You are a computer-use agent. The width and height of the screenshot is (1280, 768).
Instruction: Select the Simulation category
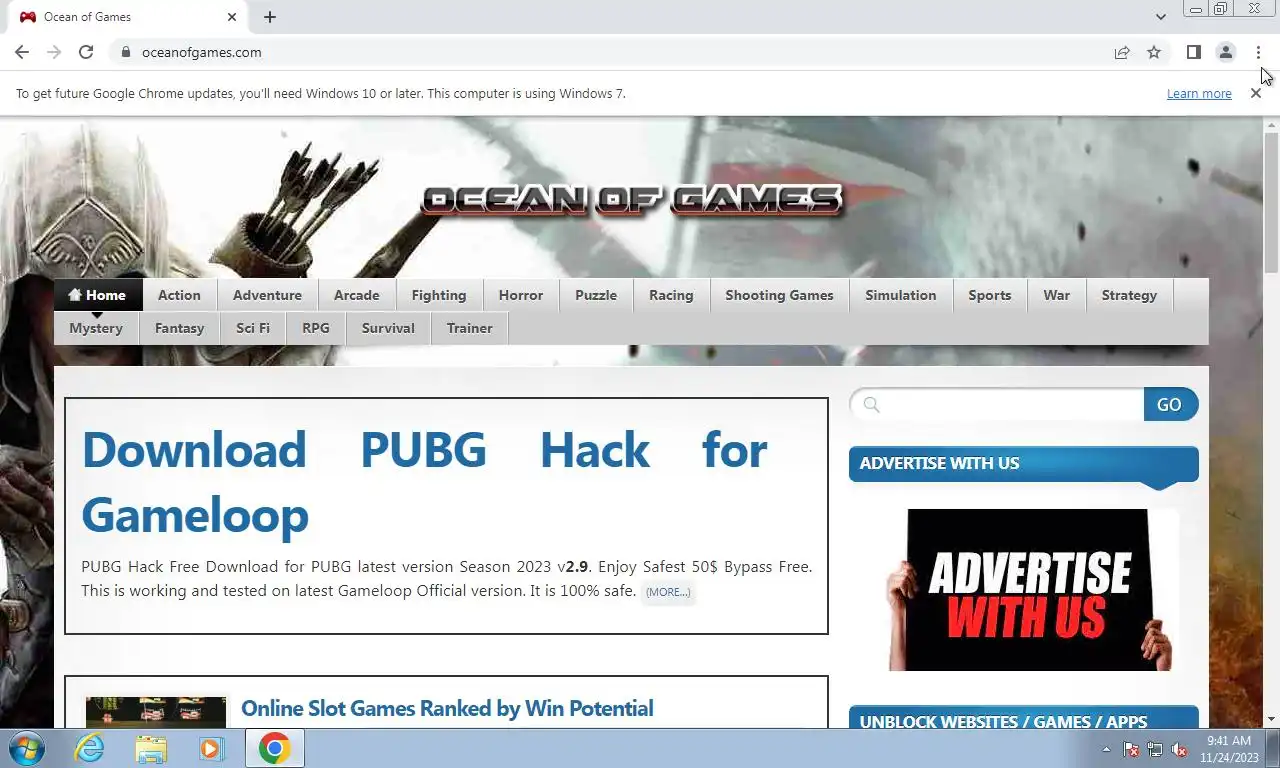point(901,295)
